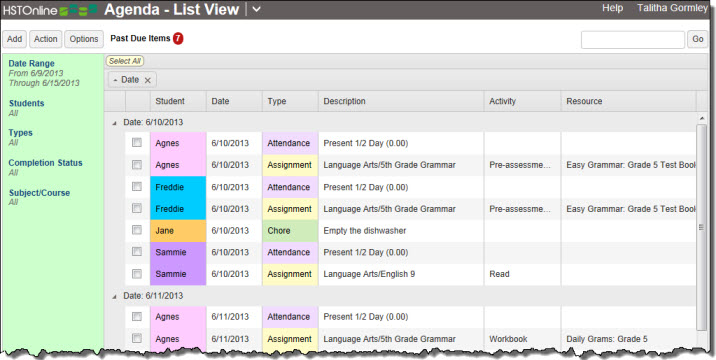Viewport: 716px width, 360px height.
Task: Sort by Date column header
Action: click(234, 101)
